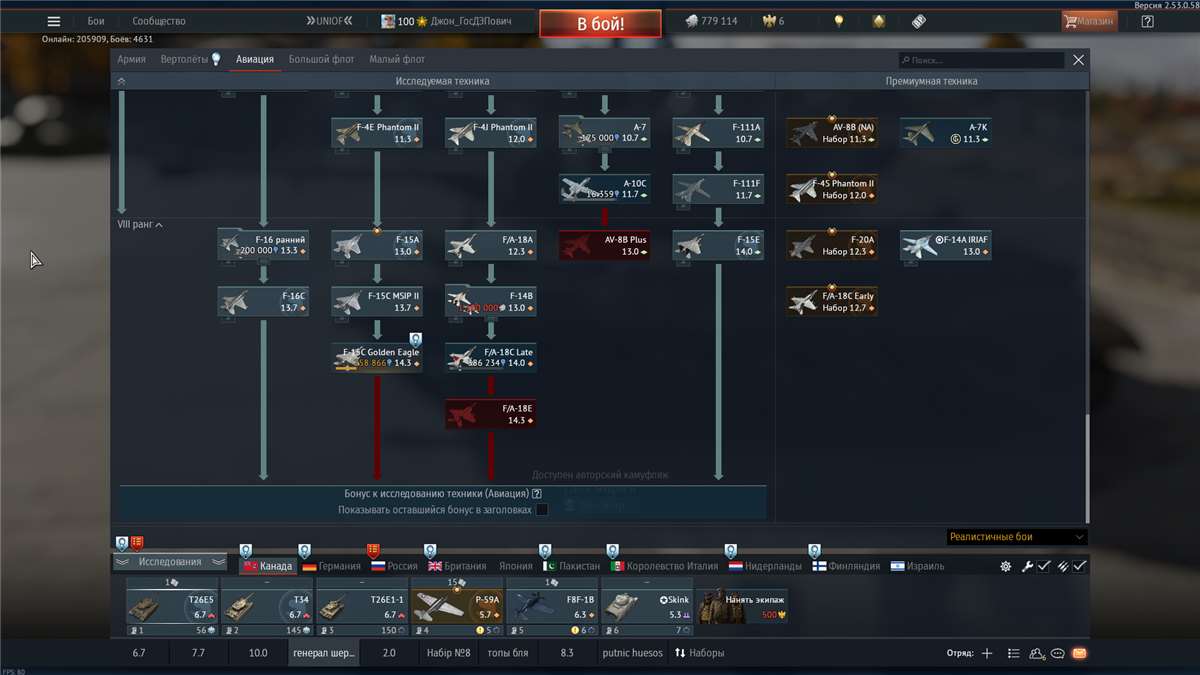1200x675 pixels.
Task: Open the mail envelope icon
Action: point(1079,653)
